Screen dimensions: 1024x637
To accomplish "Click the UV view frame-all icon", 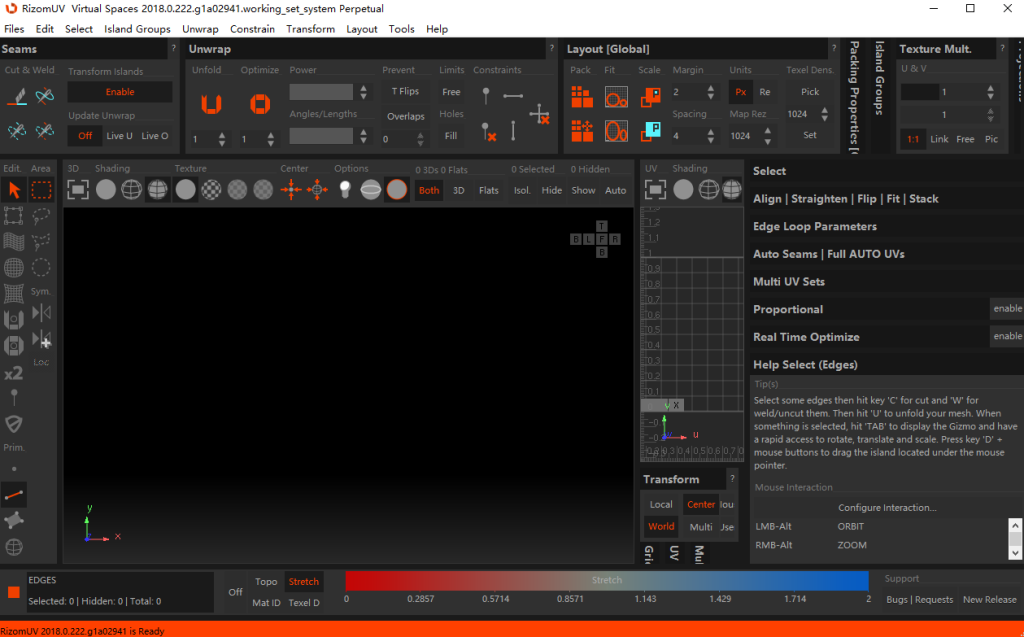I will click(x=655, y=190).
